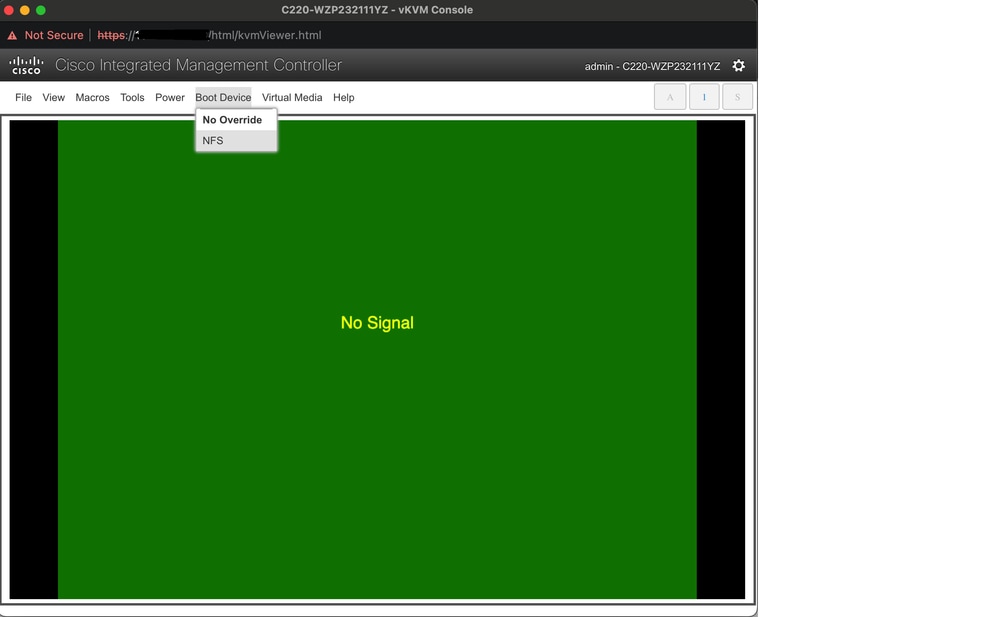Minimize the vKVM Console window
Image resolution: width=999 pixels, height=617 pixels.
(25, 10)
